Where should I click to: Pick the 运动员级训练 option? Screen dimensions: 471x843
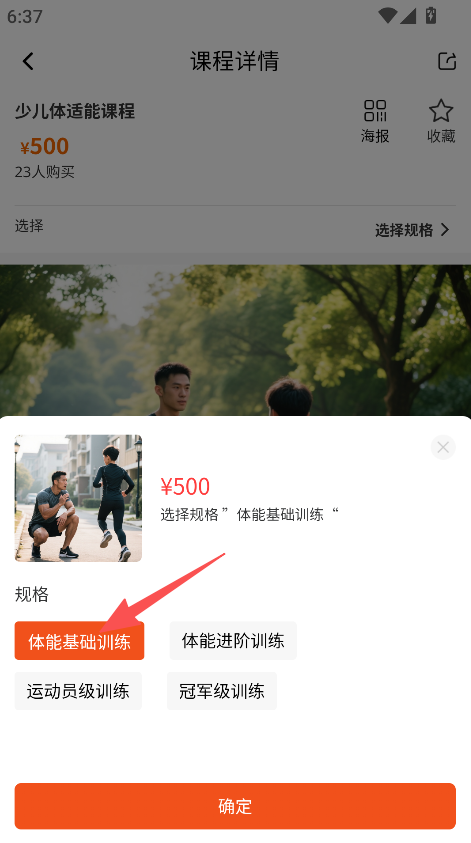click(78, 691)
